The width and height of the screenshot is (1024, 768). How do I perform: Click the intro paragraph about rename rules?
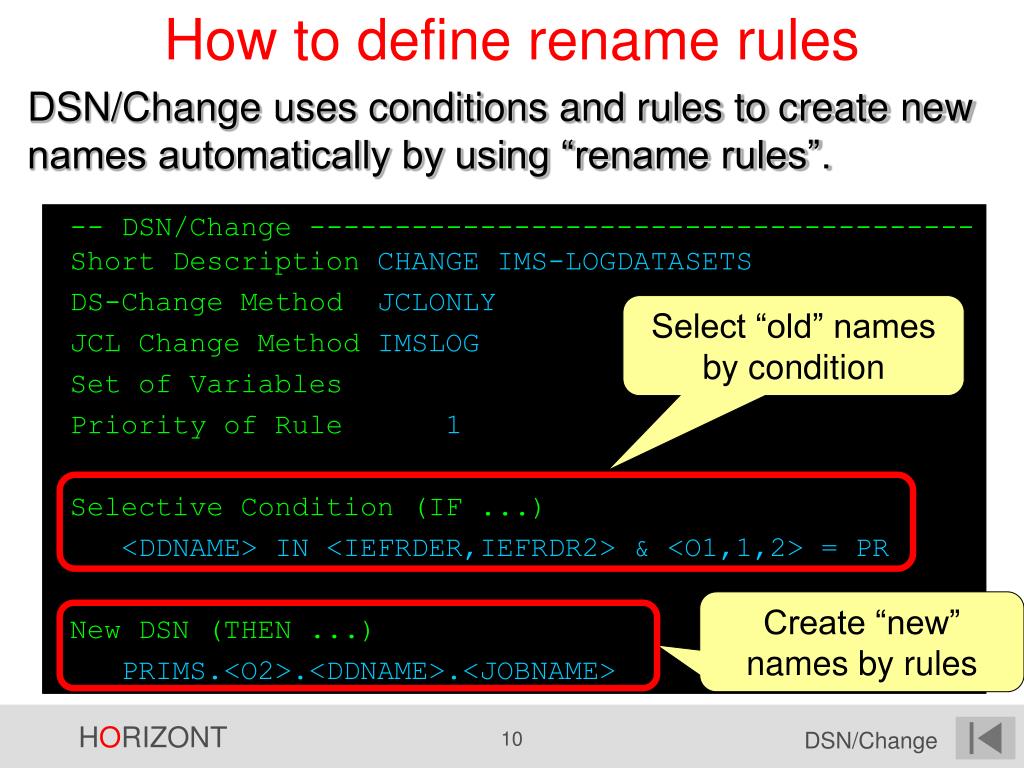click(x=501, y=131)
